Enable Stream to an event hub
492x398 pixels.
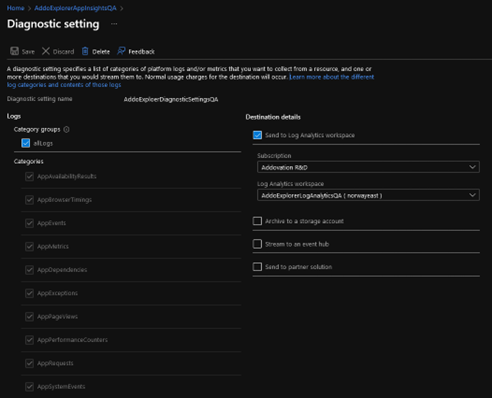[257, 244]
